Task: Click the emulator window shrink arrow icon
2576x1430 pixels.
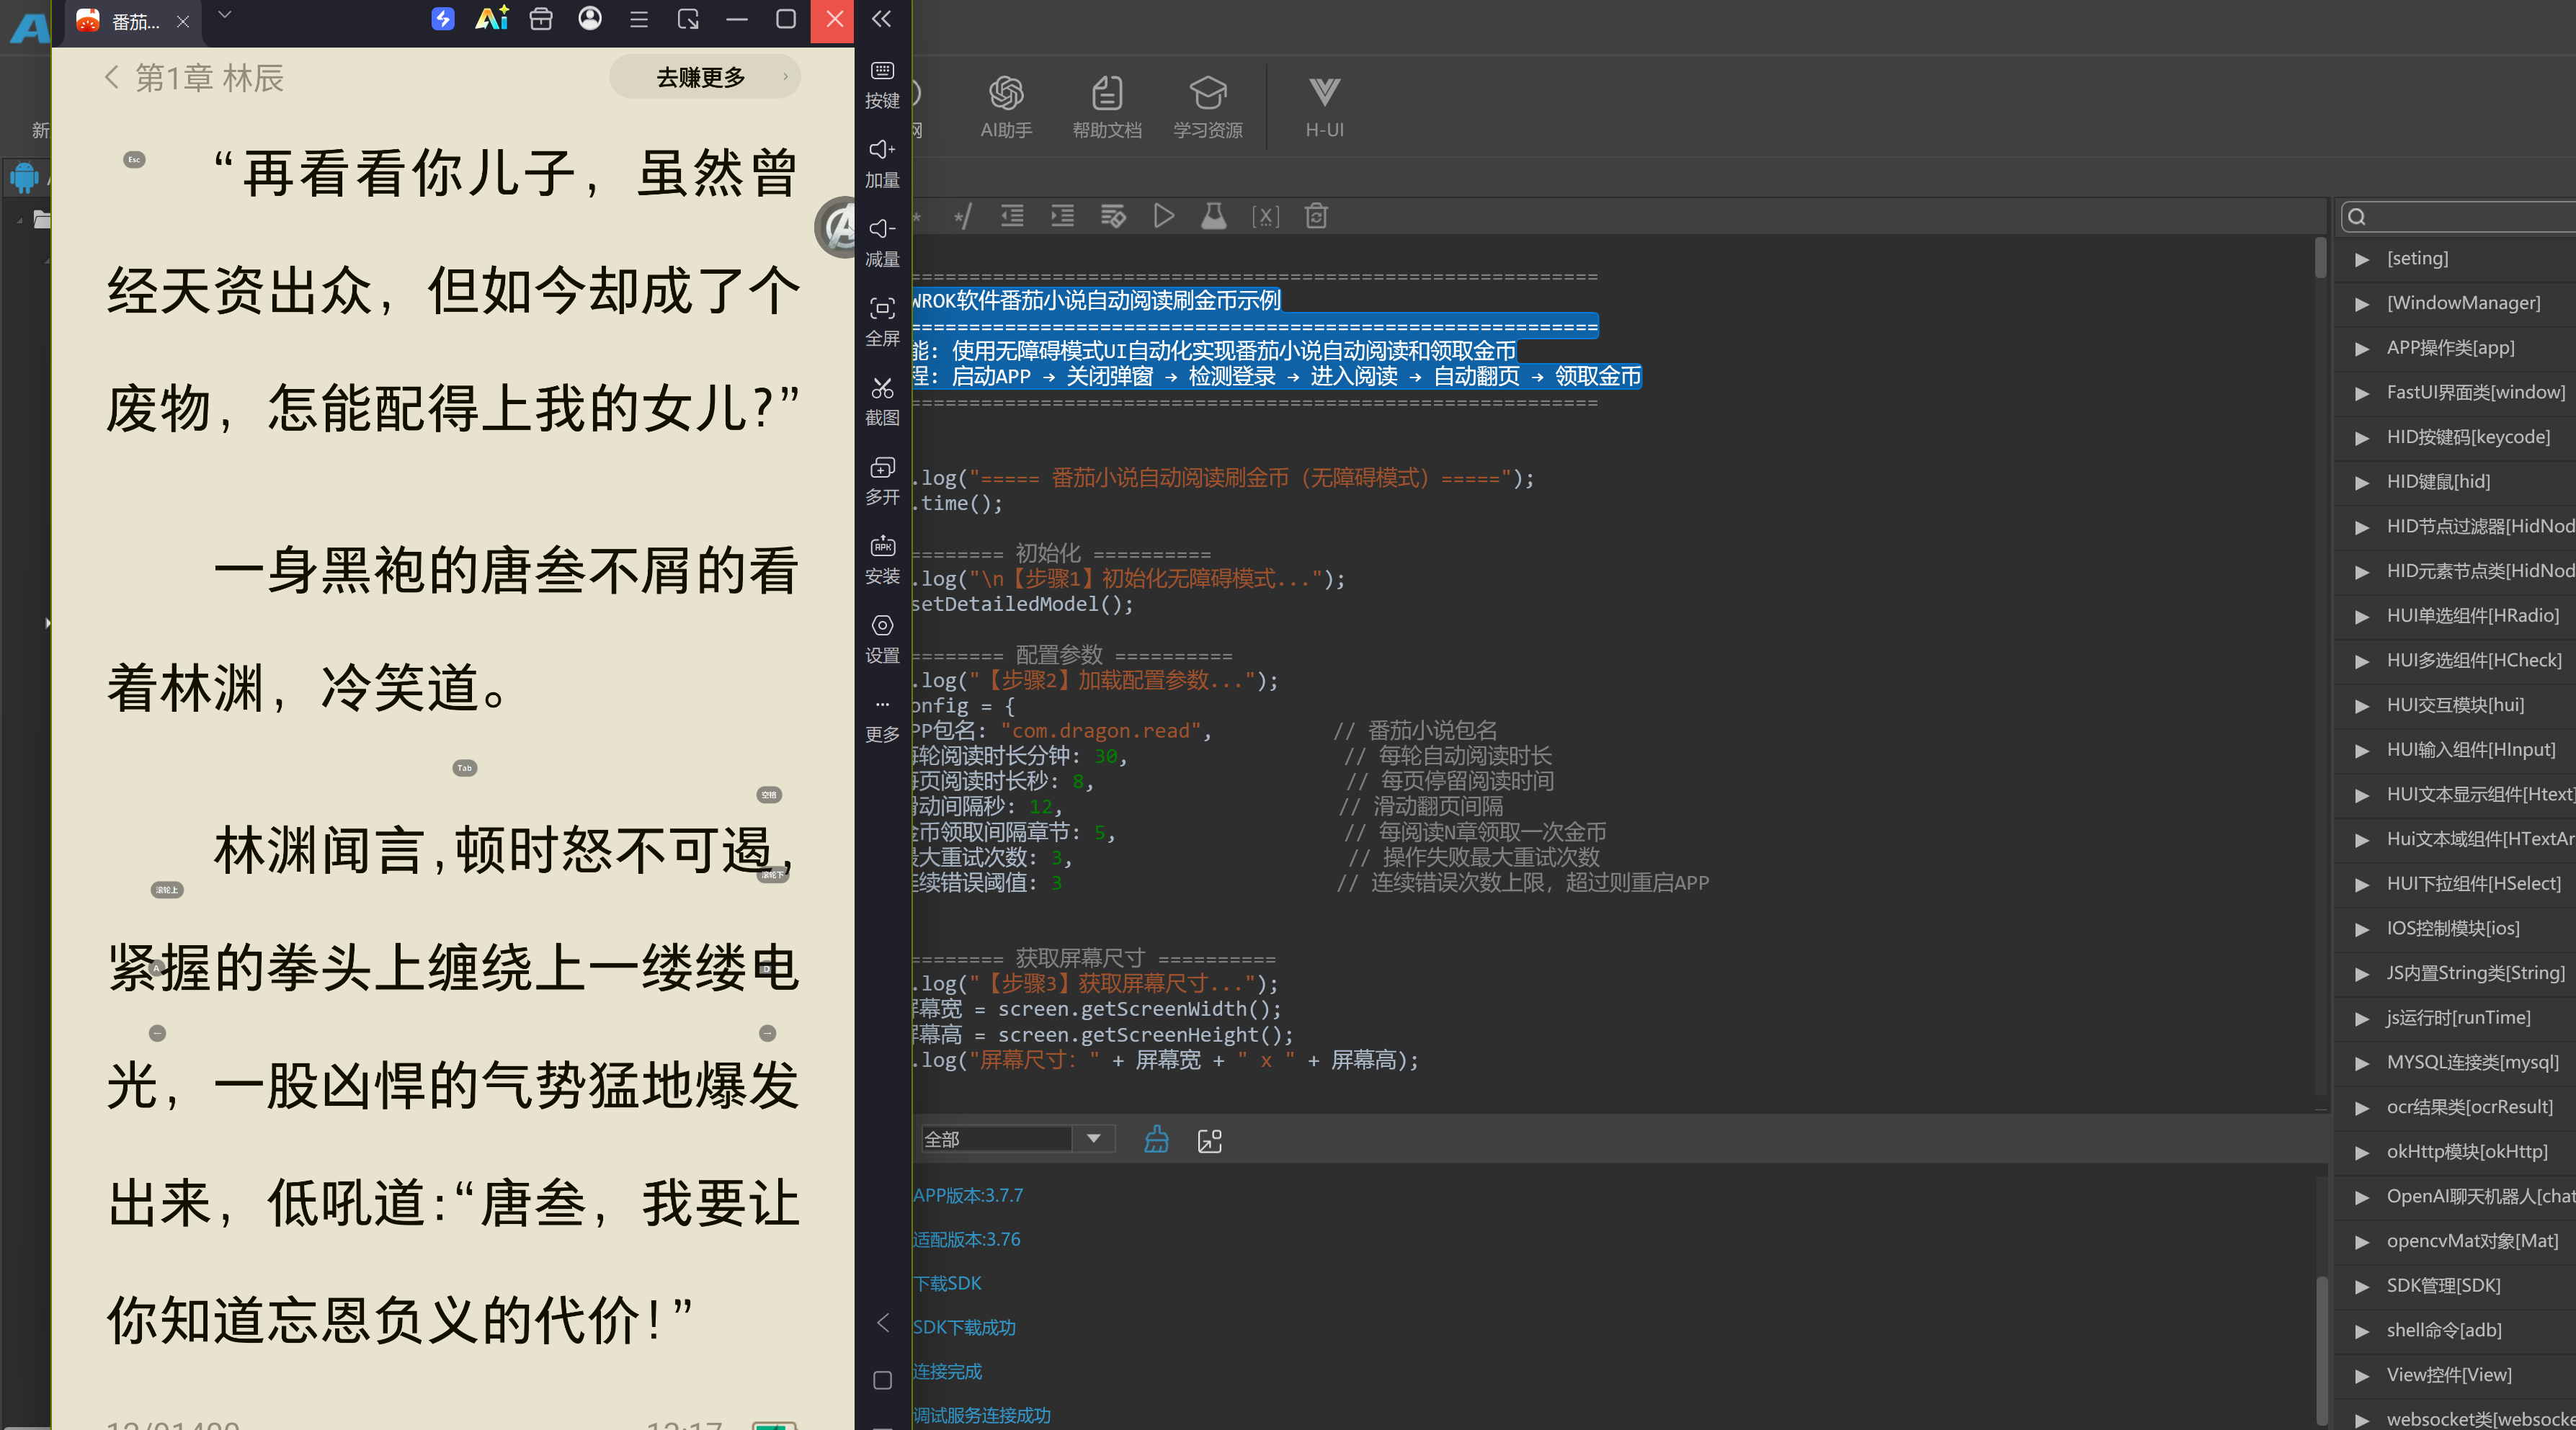Action: 688,19
